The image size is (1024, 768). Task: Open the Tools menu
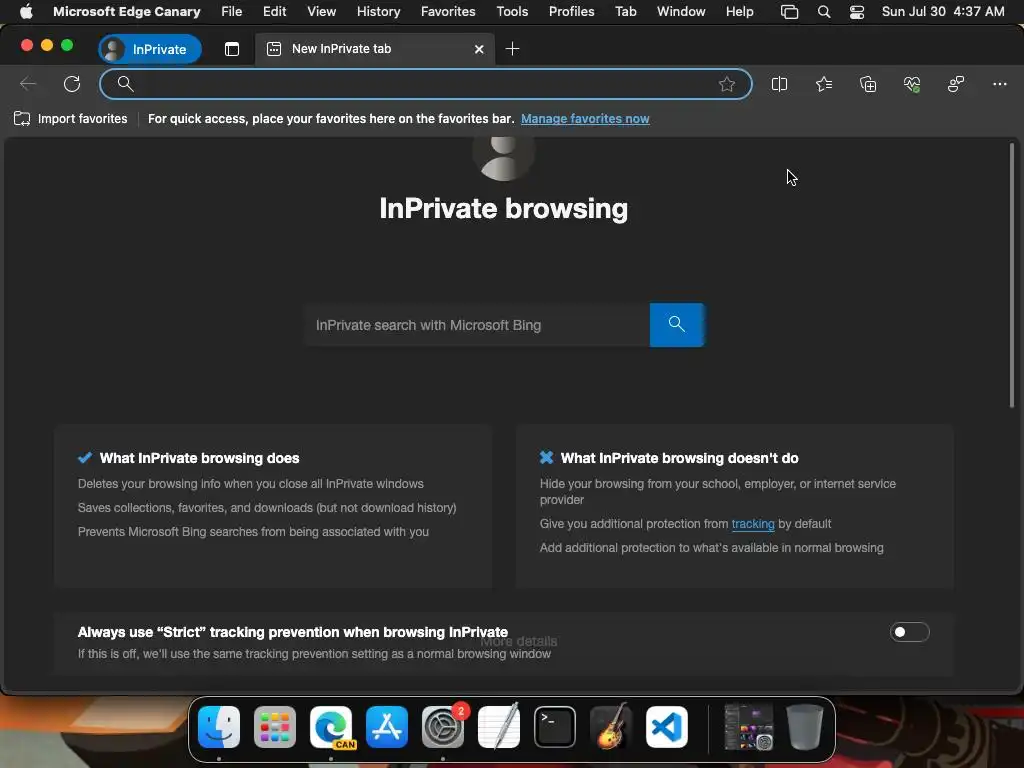(512, 12)
